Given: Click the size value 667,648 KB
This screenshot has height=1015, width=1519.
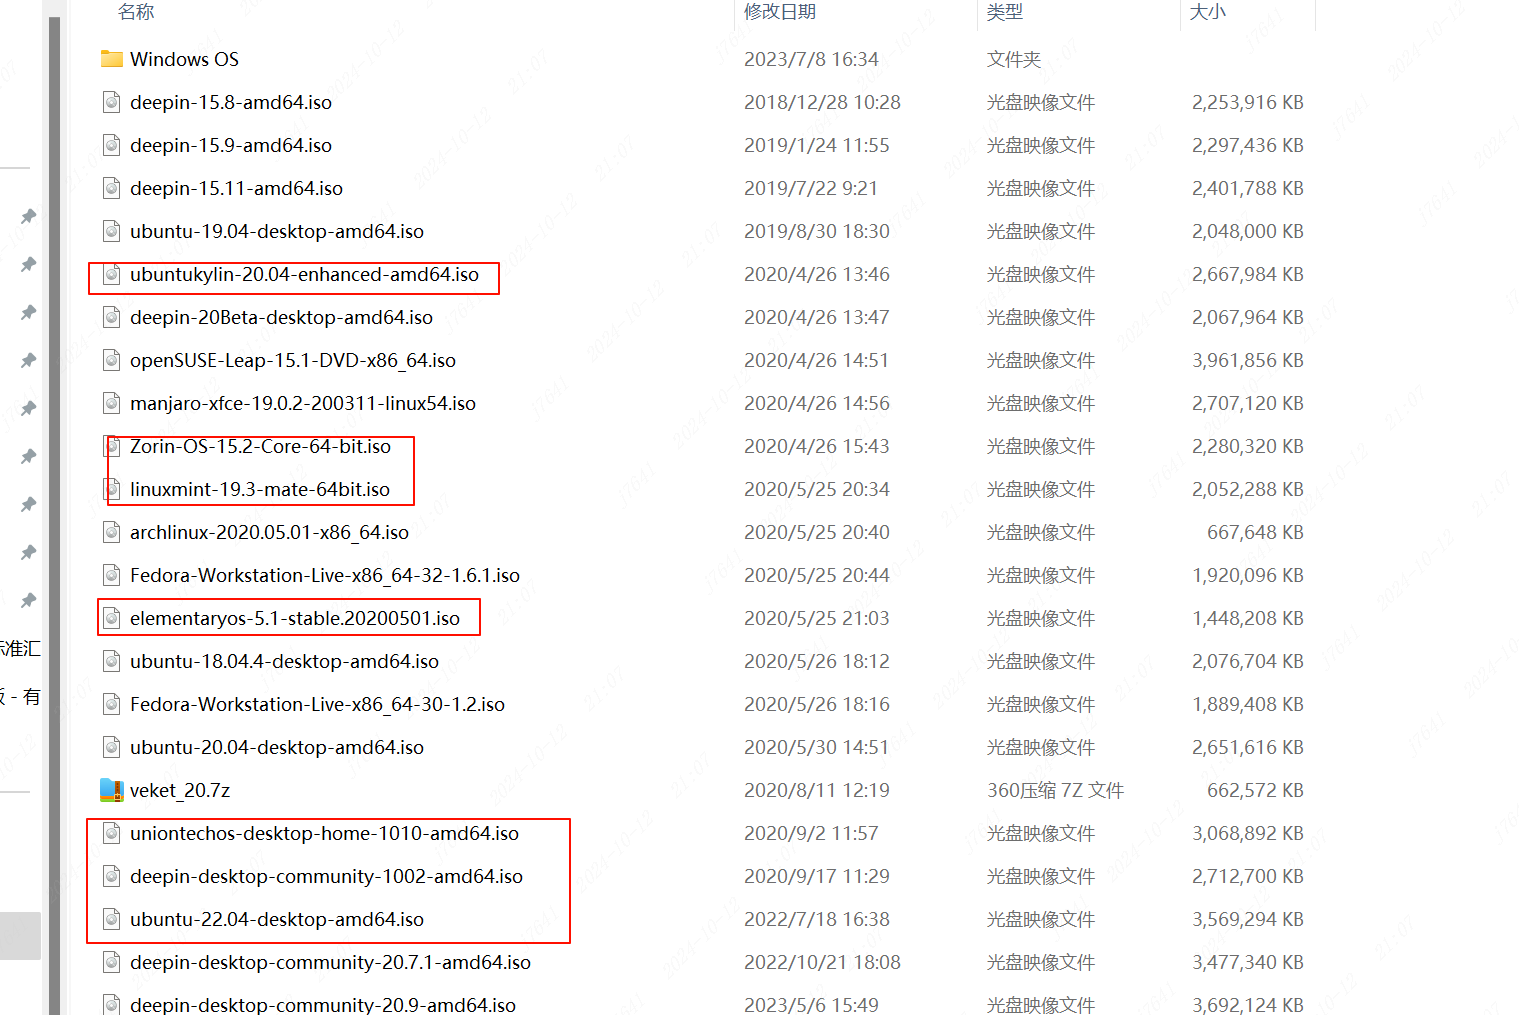Looking at the screenshot, I should point(1255,532).
